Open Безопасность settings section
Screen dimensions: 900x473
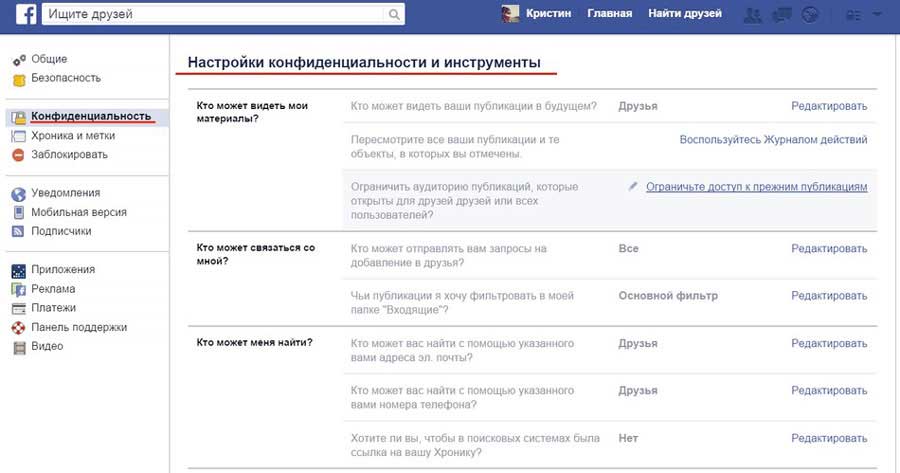pyautogui.click(x=66, y=78)
